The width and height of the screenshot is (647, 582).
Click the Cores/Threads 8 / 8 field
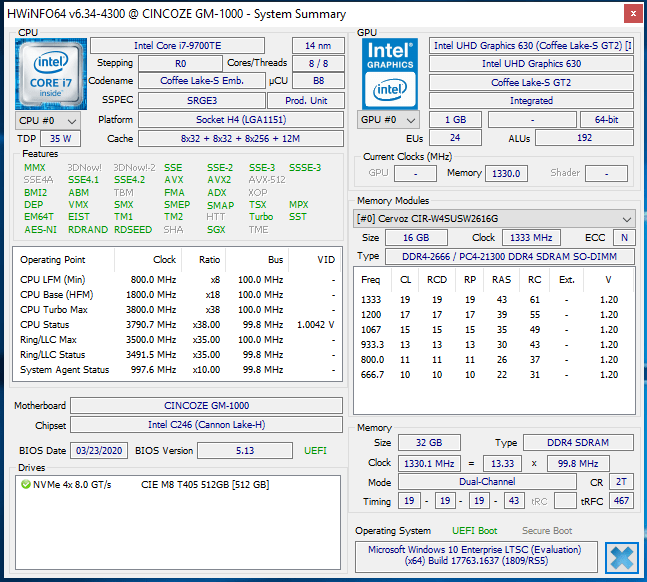tap(318, 64)
